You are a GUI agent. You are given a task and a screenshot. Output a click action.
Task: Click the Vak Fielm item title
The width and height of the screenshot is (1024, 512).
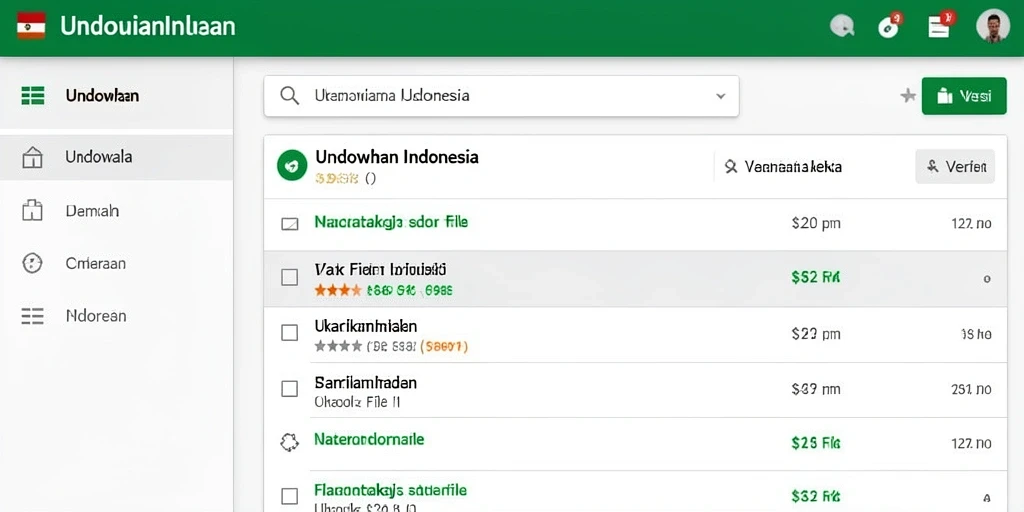(380, 269)
